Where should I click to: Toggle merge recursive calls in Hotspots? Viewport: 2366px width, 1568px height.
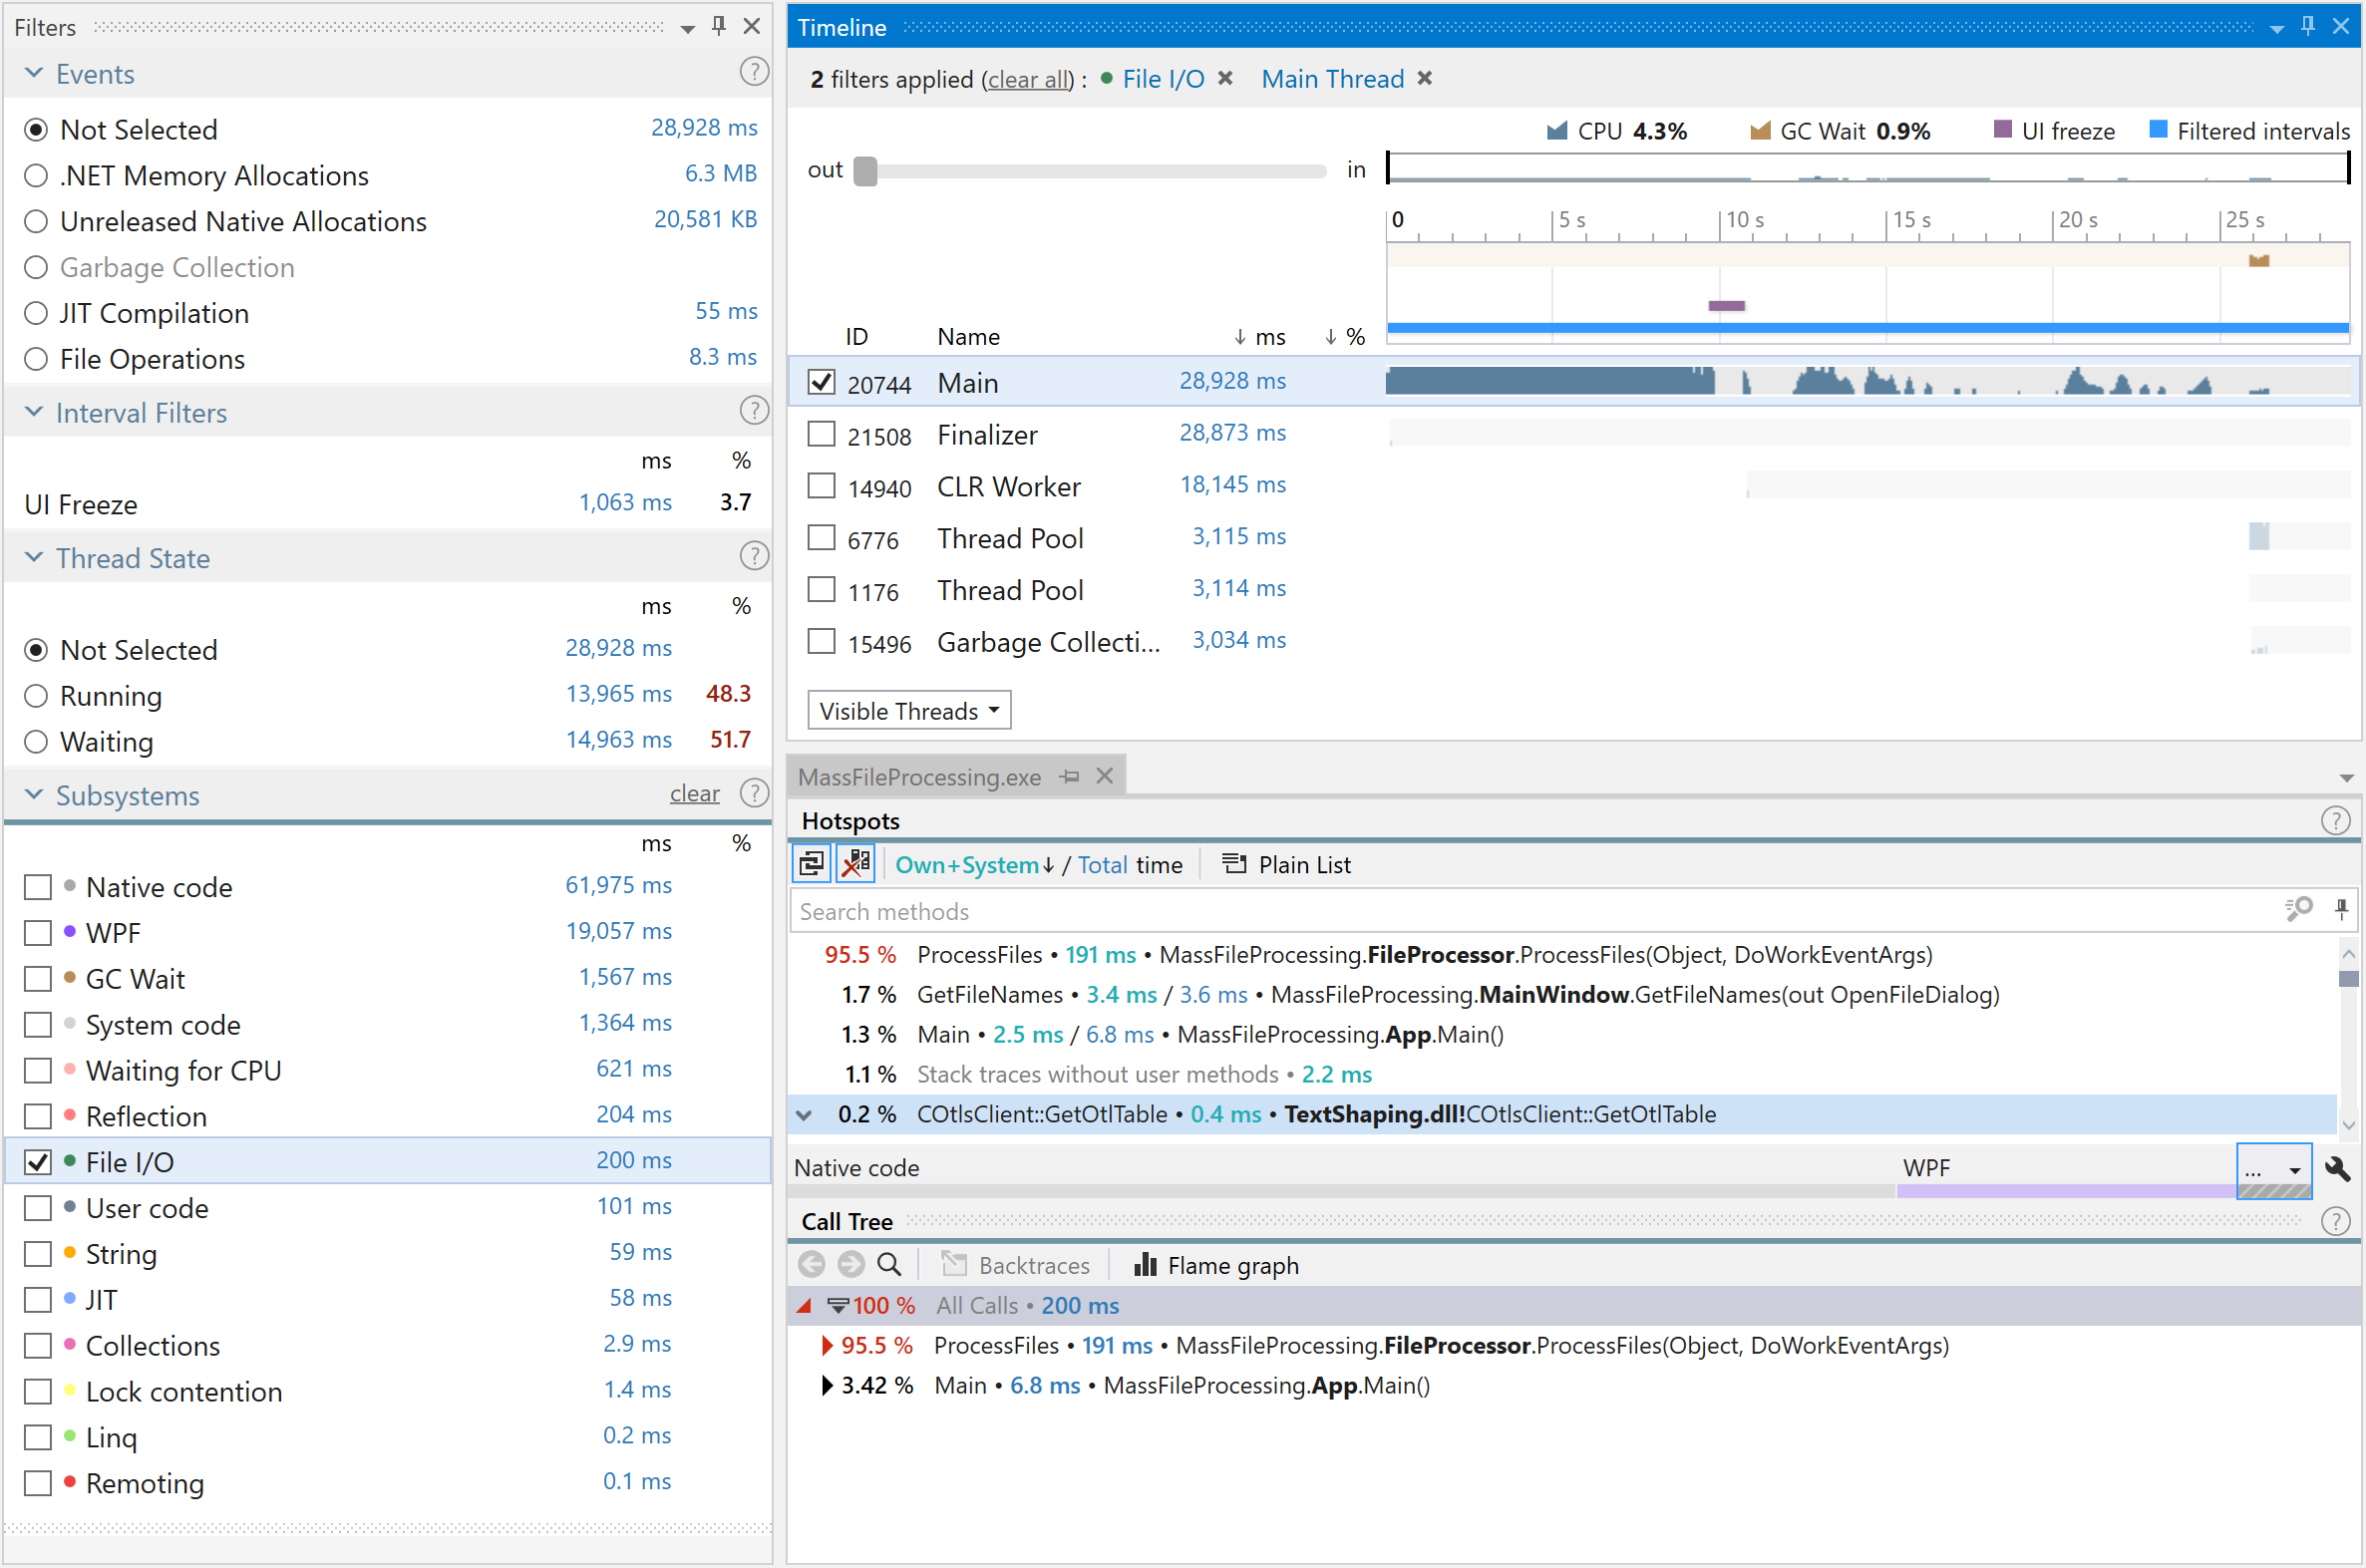[x=811, y=862]
